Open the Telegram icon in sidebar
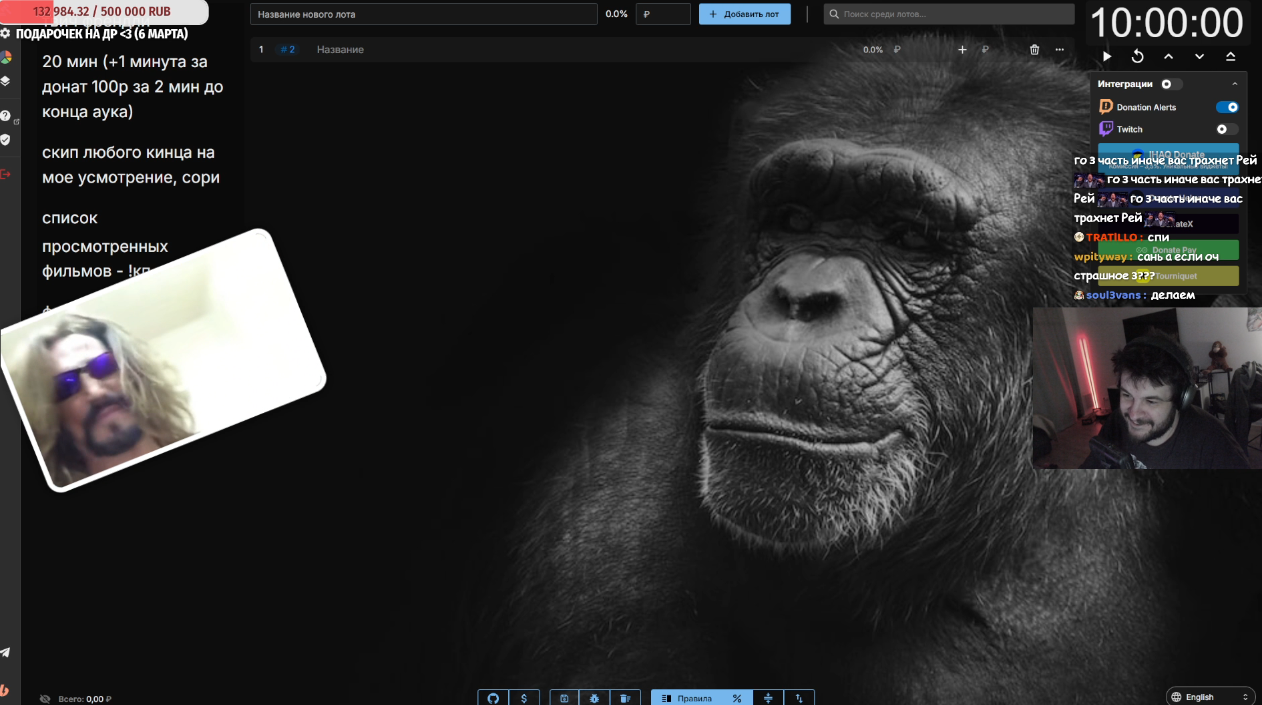 (x=5, y=652)
